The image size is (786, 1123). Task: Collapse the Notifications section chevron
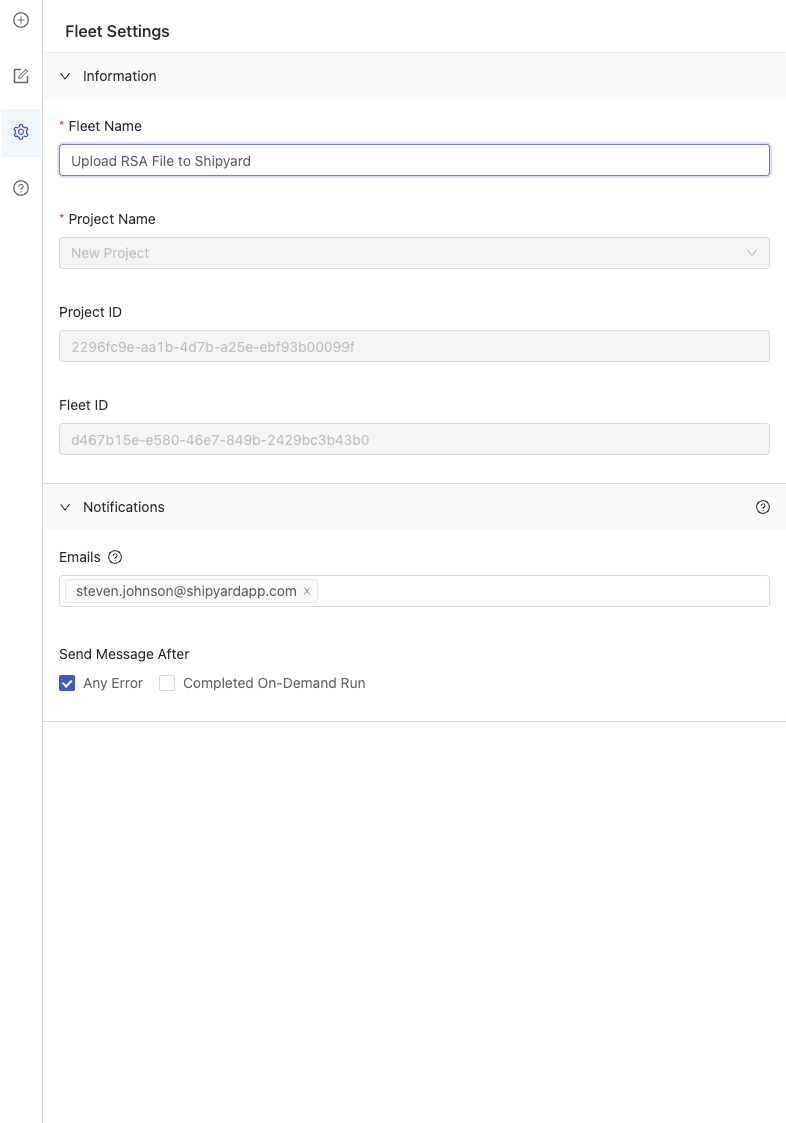click(x=65, y=507)
